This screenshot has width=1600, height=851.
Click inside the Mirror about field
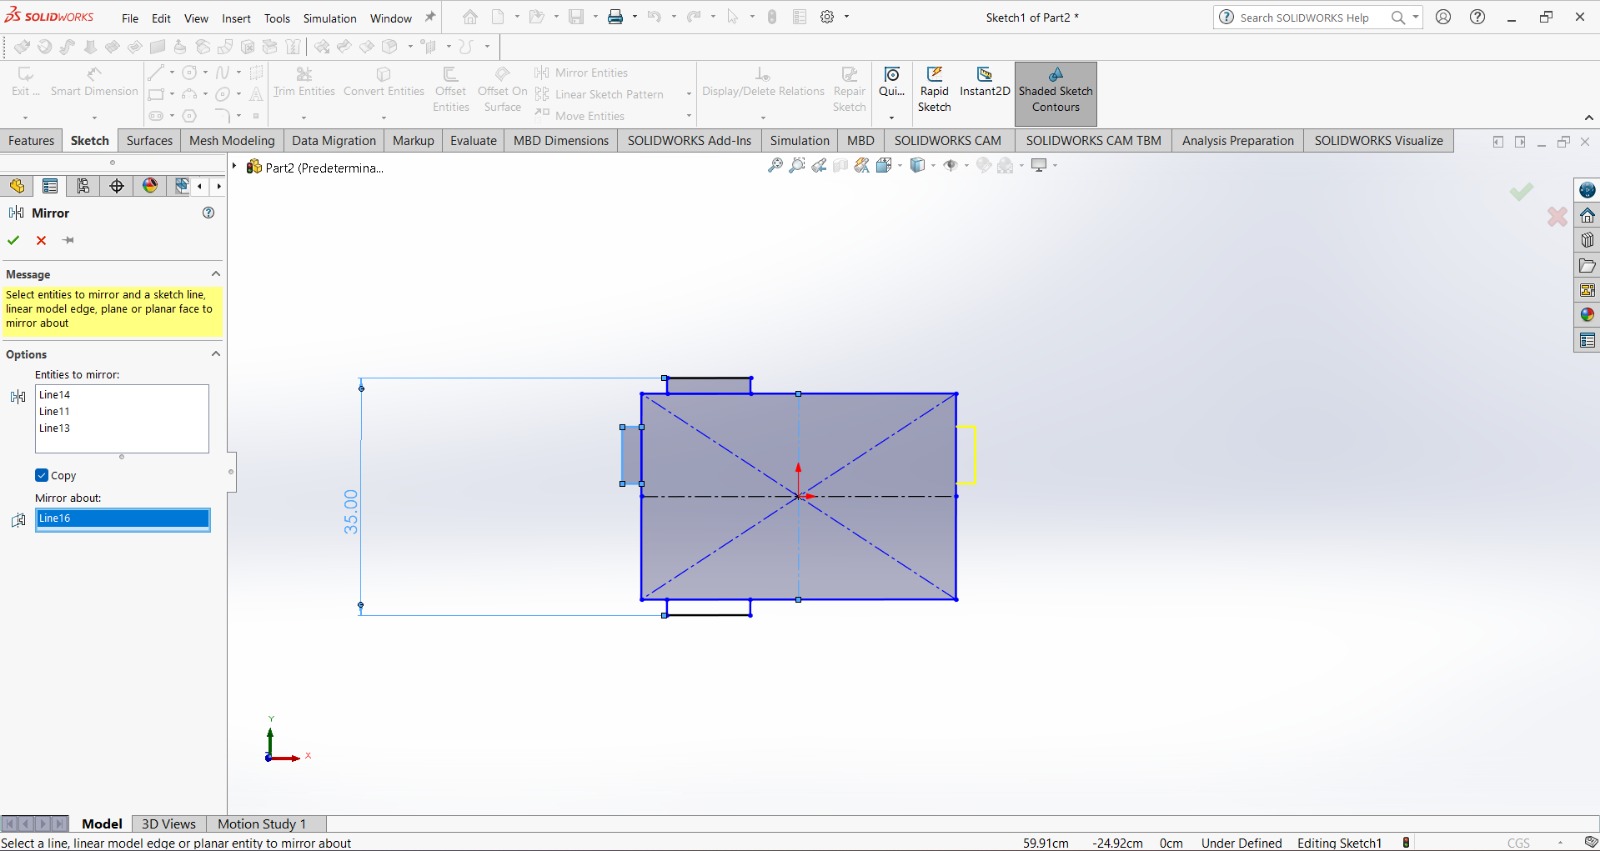coord(122,519)
